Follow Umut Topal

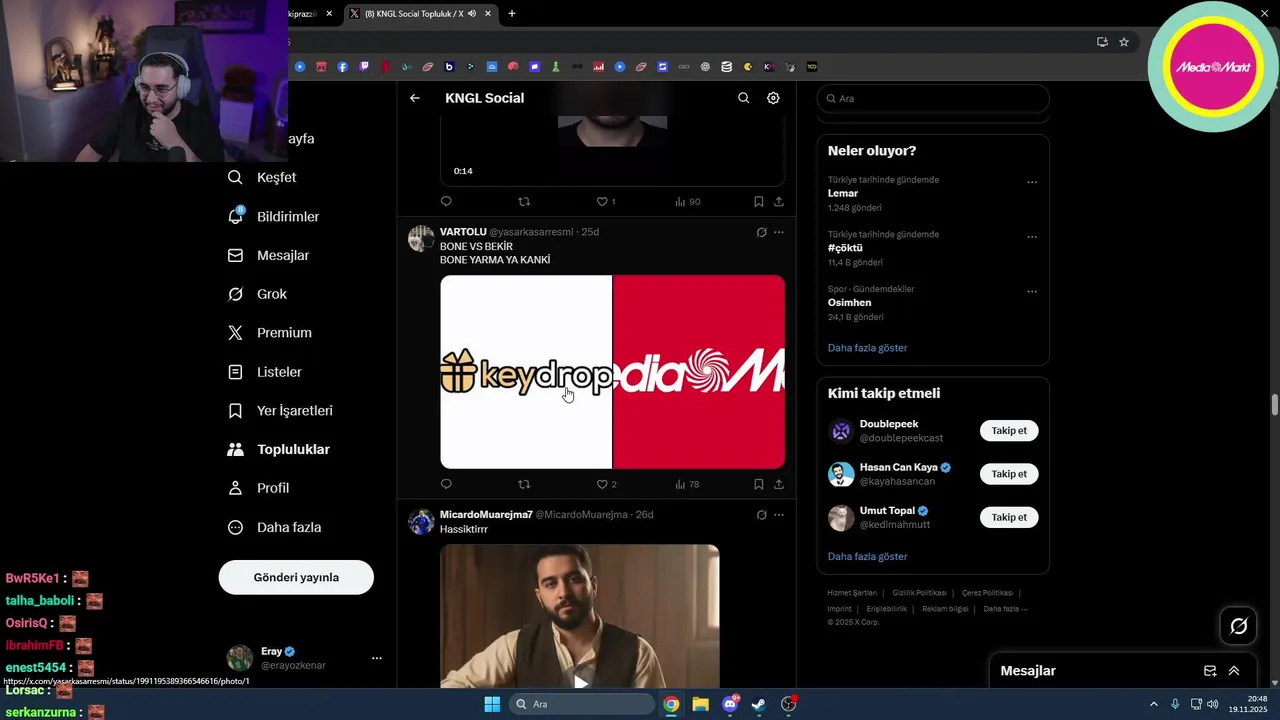click(x=1009, y=517)
